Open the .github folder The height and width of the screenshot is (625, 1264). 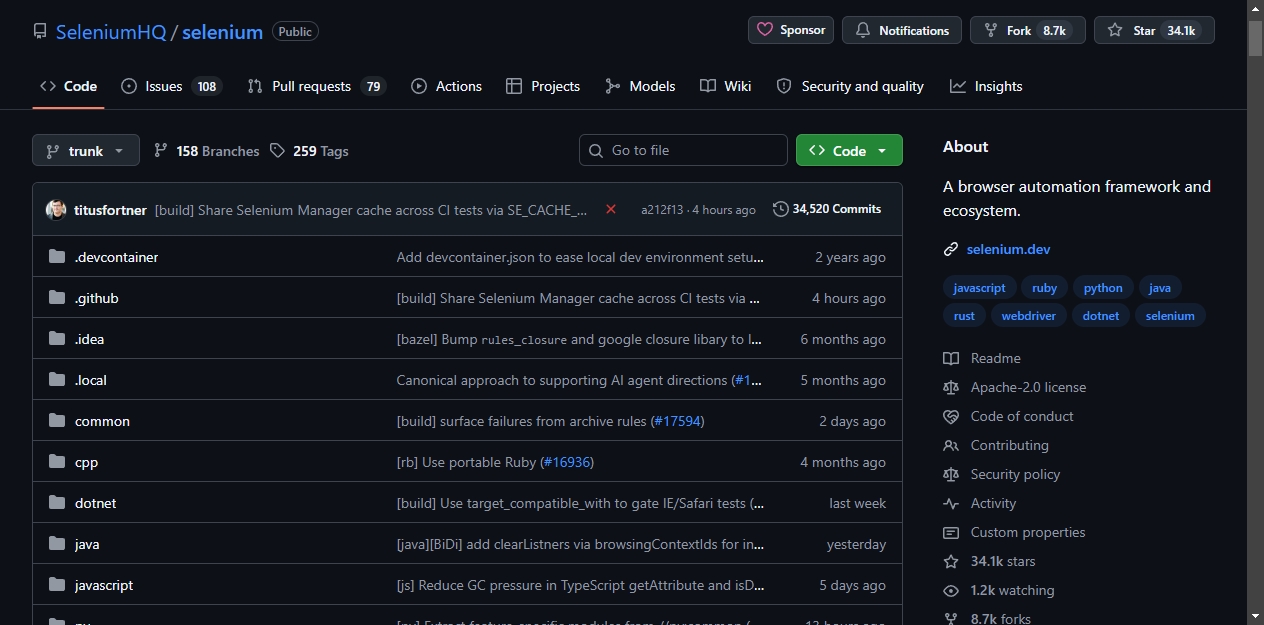(x=97, y=298)
